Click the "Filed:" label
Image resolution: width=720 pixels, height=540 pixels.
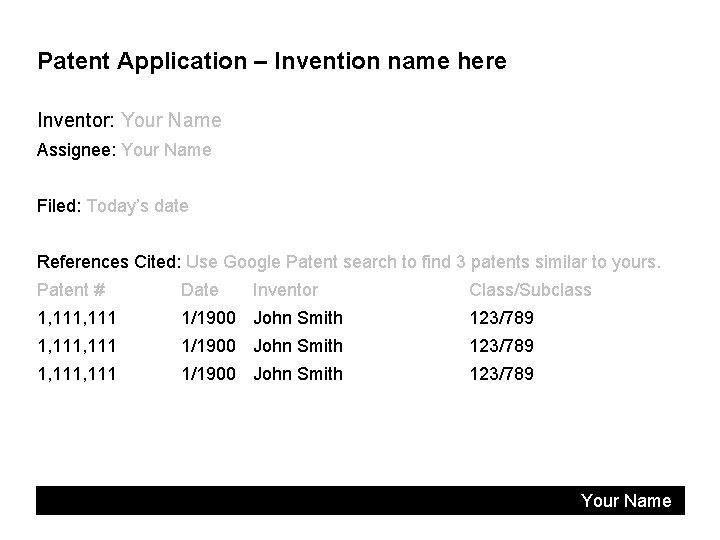[58, 207]
